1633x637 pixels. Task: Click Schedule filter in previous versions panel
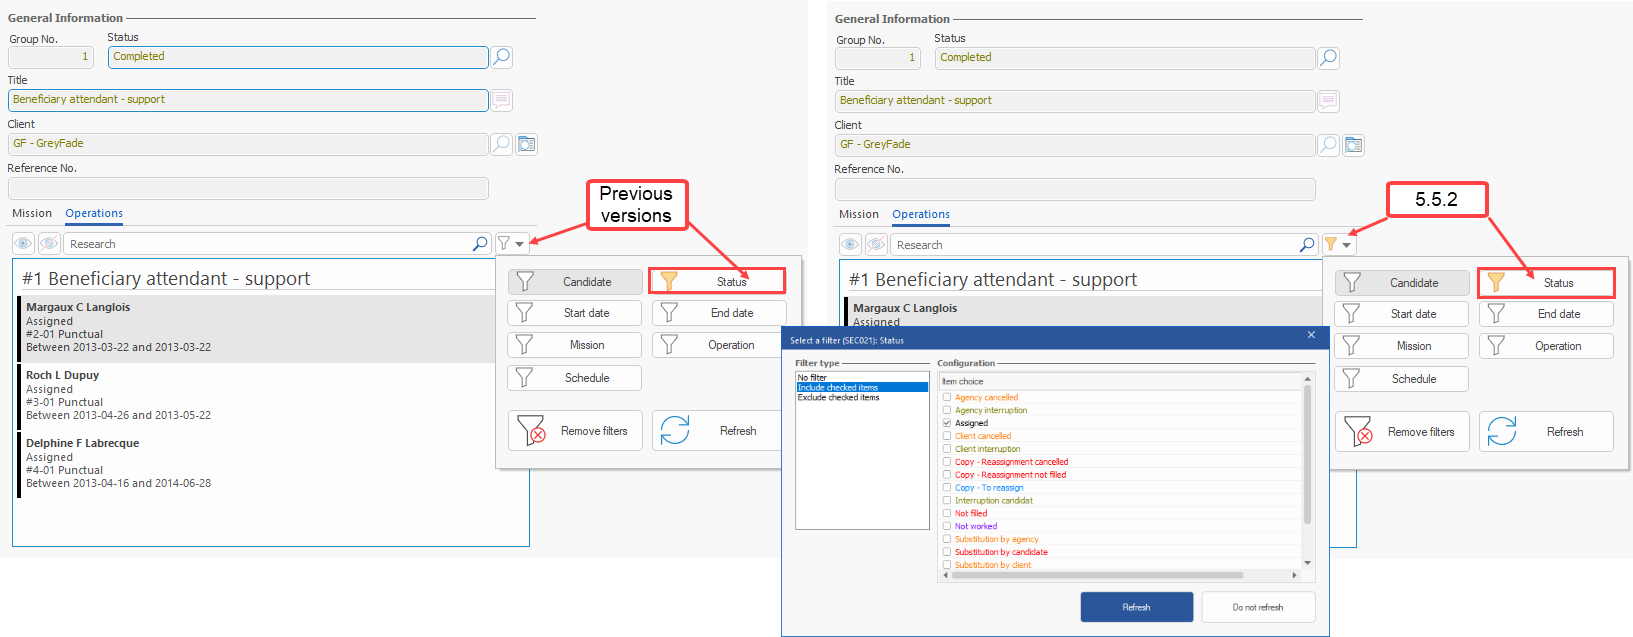click(x=574, y=378)
